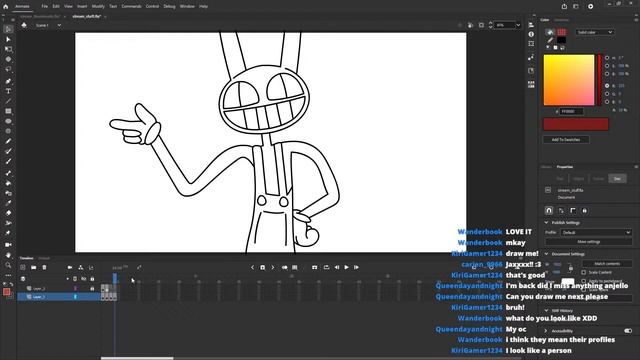Select the G green radio button

click(x=607, y=94)
